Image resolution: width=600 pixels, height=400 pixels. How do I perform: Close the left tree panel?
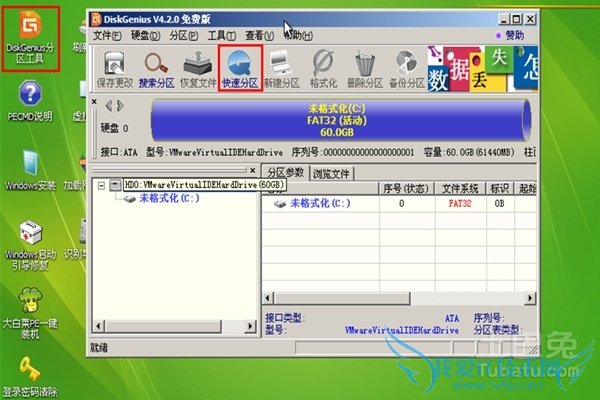pos(253,170)
